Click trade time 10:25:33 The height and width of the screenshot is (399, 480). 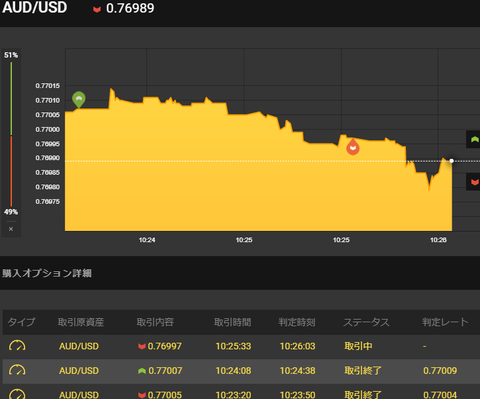[233, 346]
